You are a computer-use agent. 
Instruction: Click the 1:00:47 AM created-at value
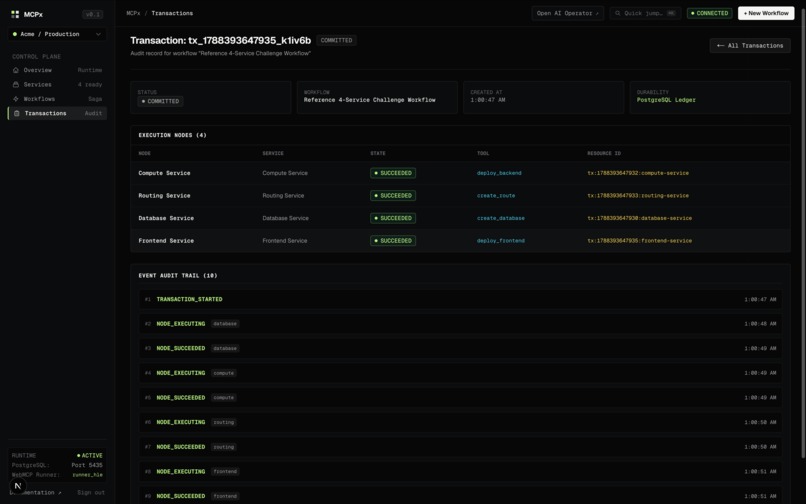tap(488, 100)
